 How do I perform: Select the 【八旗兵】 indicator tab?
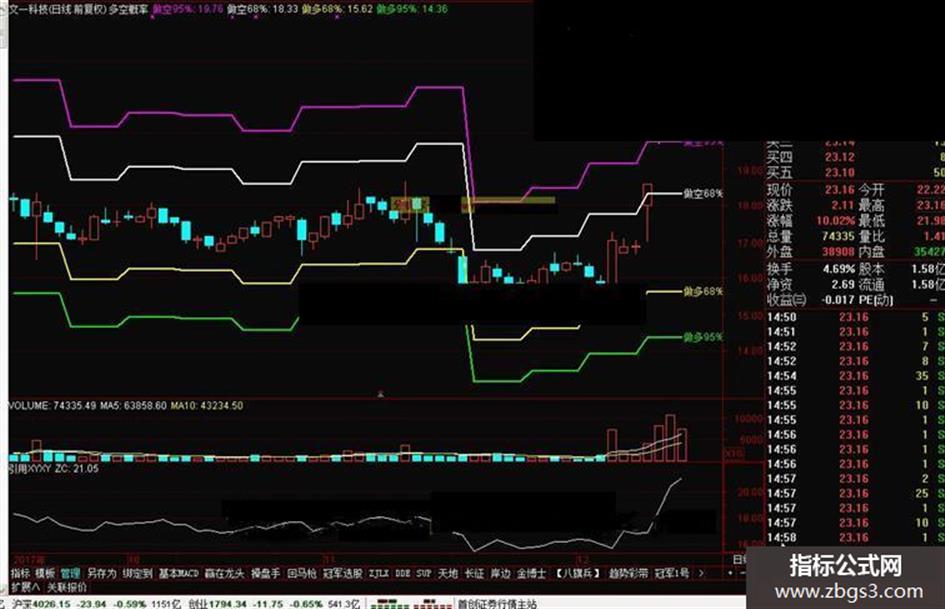tap(578, 573)
